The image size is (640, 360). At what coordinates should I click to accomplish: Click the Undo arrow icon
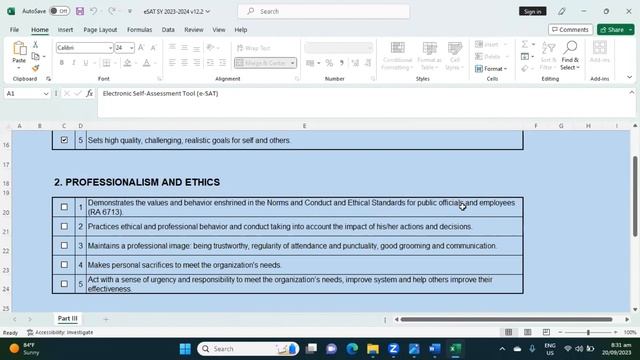(x=93, y=11)
